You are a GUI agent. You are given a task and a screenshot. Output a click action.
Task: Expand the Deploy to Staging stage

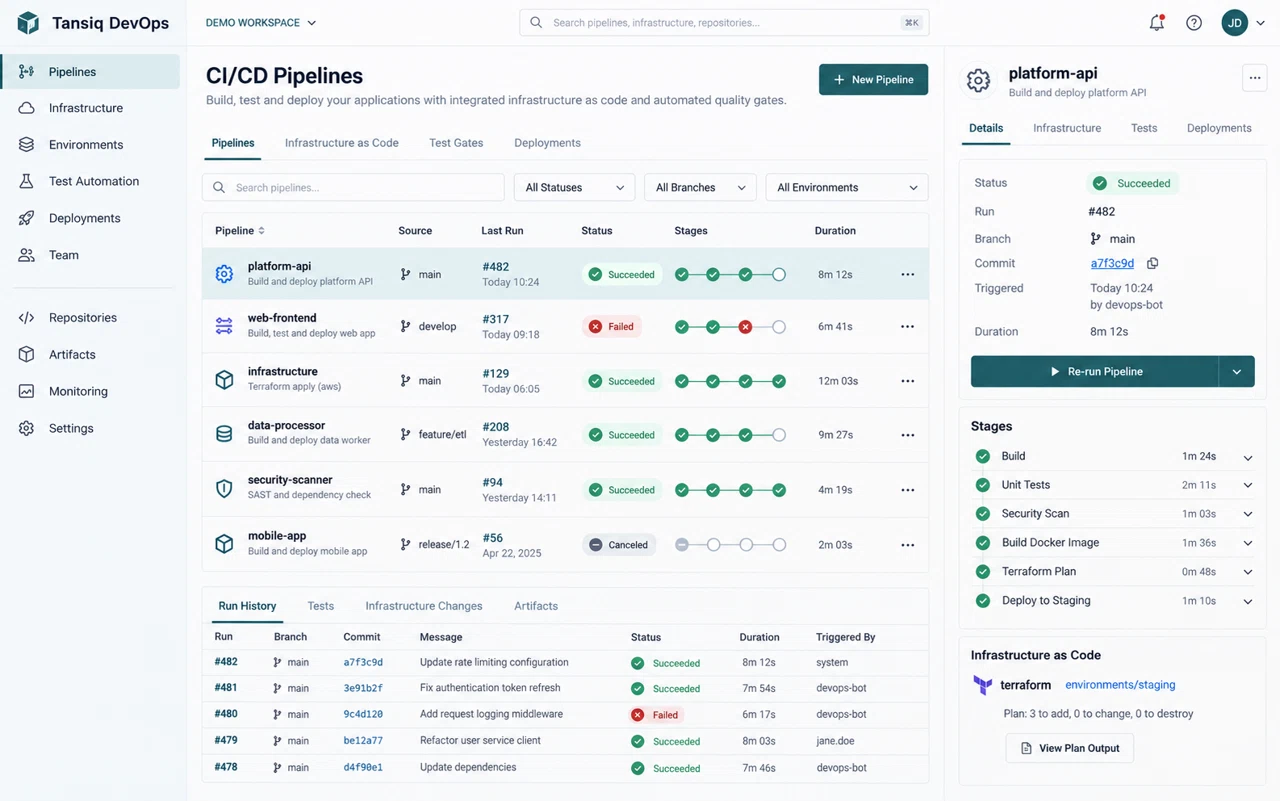pos(1248,601)
